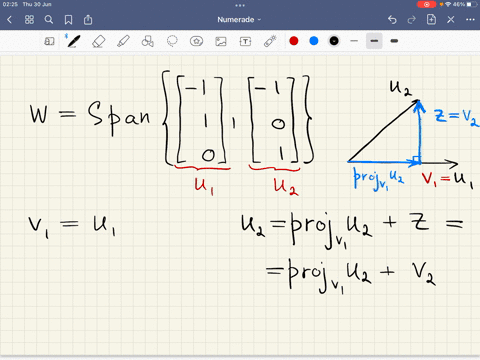Open the share/export menu

(88, 20)
